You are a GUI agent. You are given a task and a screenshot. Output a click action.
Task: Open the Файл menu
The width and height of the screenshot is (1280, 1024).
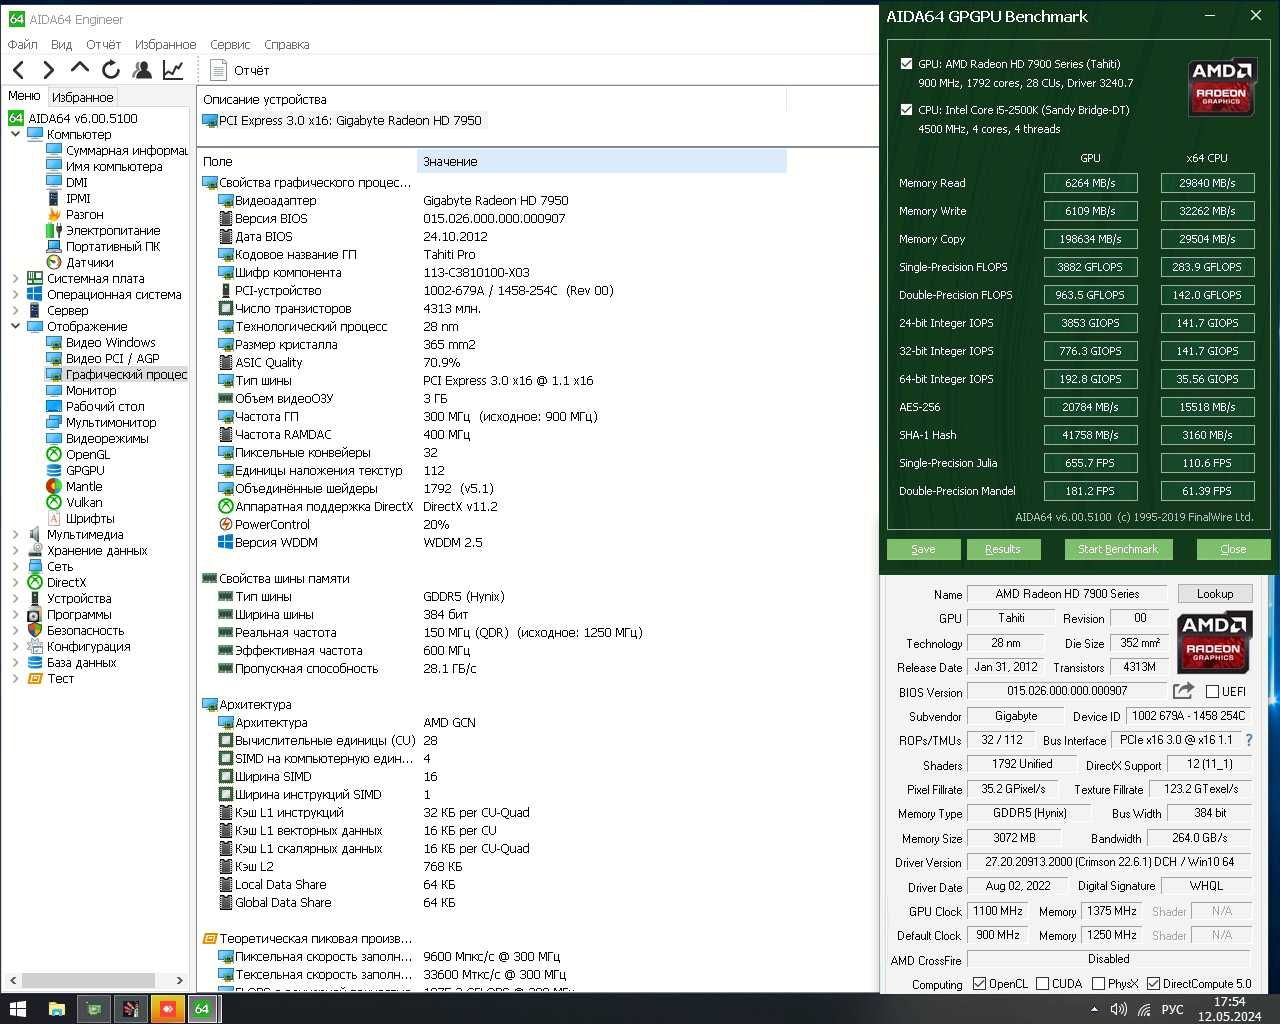[23, 44]
